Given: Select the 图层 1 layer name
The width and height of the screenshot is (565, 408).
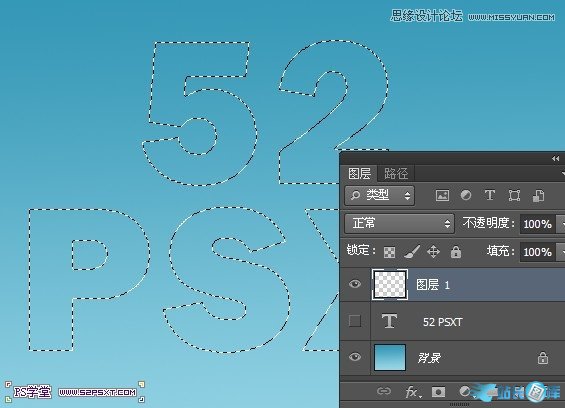Looking at the screenshot, I should pyautogui.click(x=433, y=285).
